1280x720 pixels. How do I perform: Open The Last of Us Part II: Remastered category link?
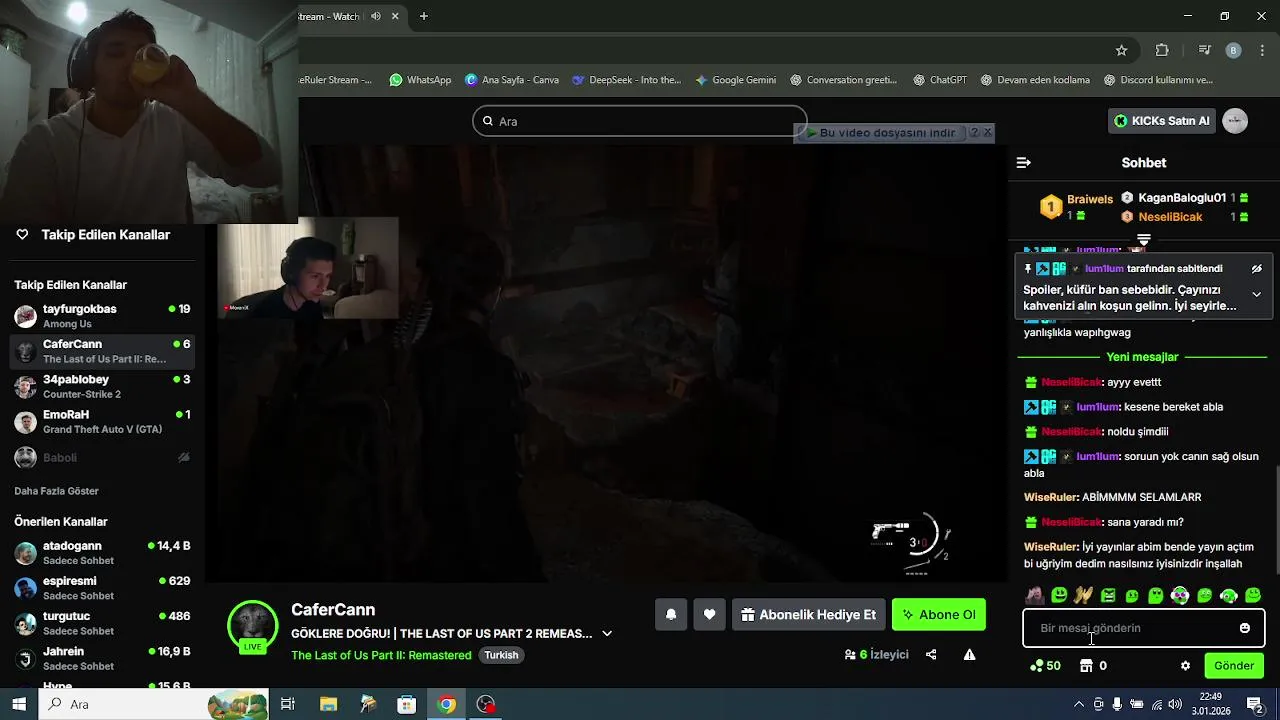[381, 655]
